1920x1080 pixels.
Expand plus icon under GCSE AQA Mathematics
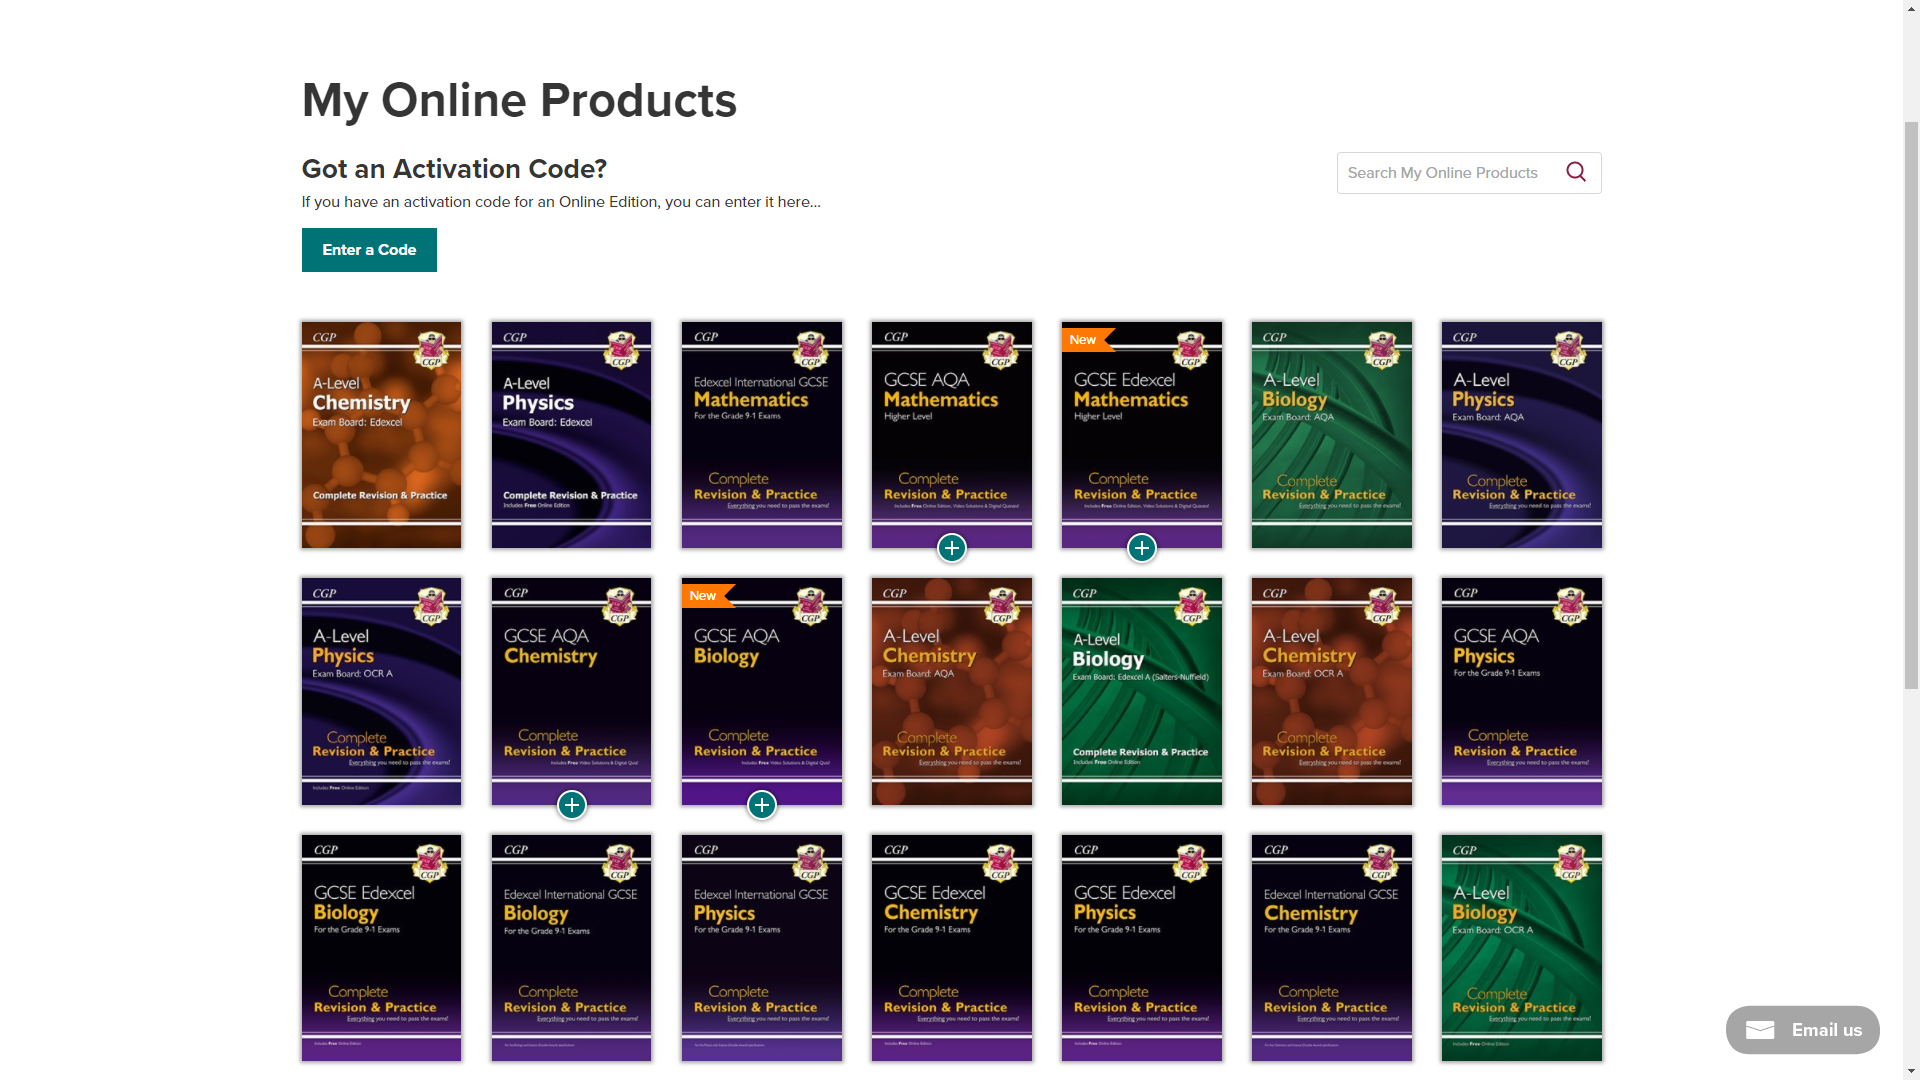pos(952,548)
